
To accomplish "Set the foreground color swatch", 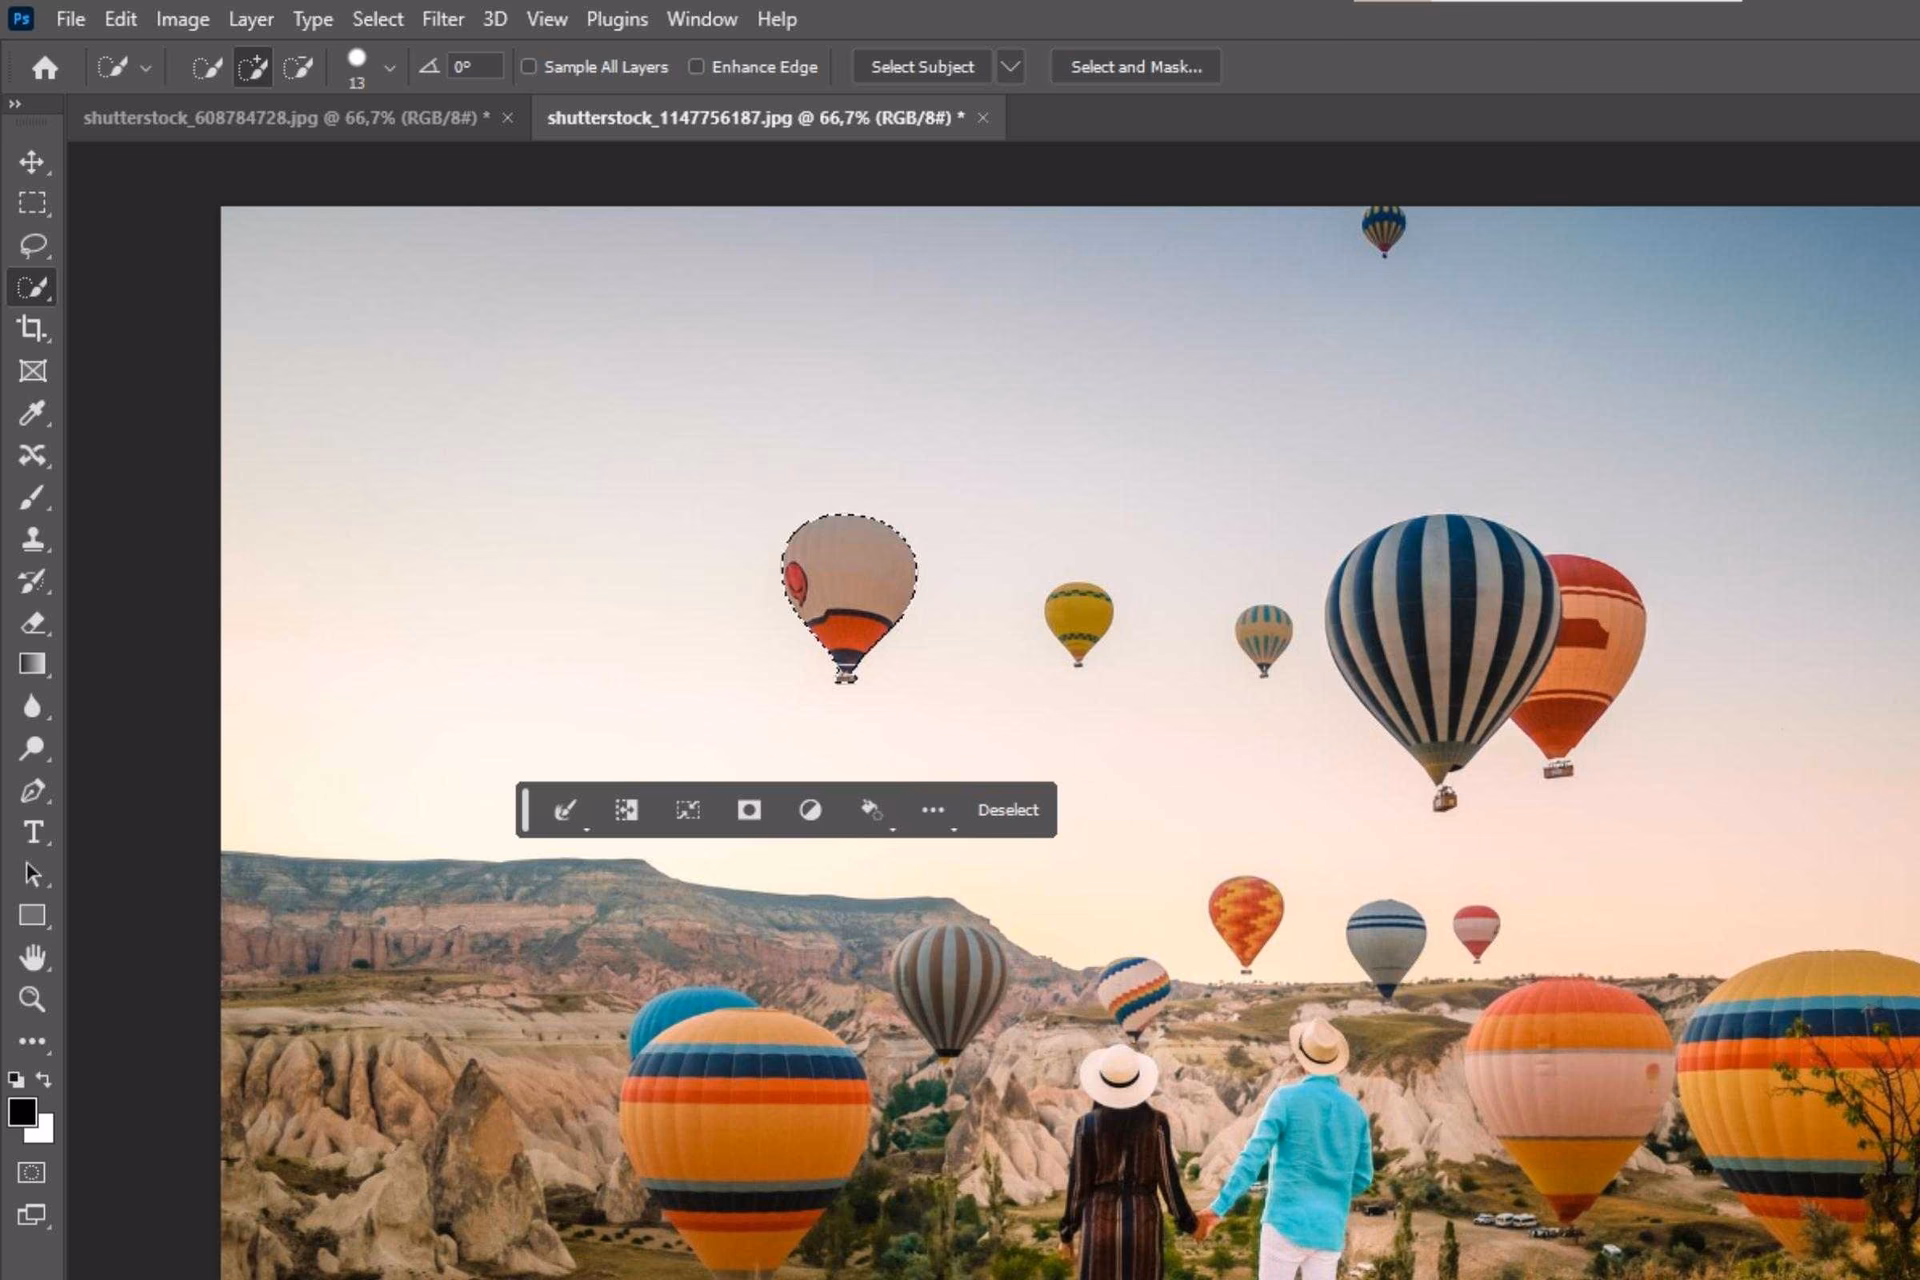I will click(22, 1113).
